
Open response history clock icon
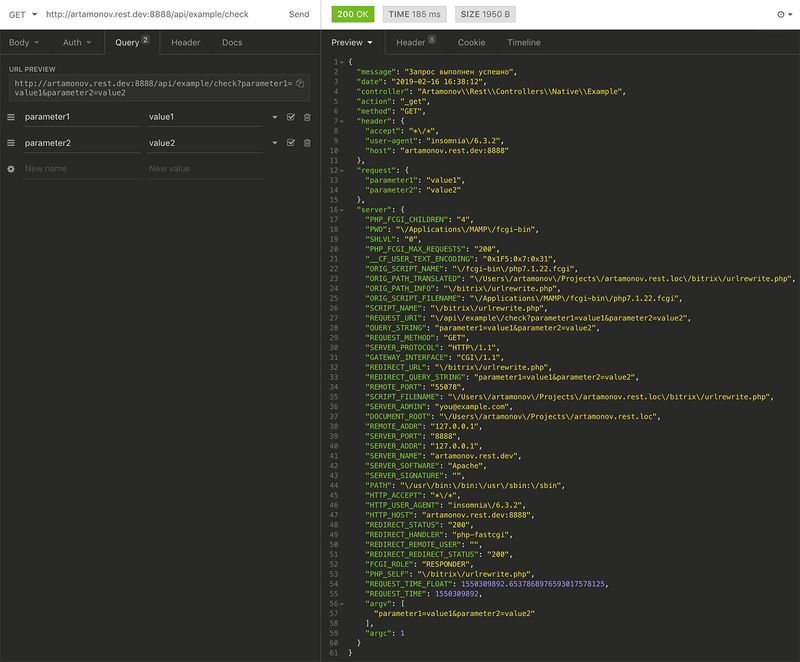coord(781,15)
